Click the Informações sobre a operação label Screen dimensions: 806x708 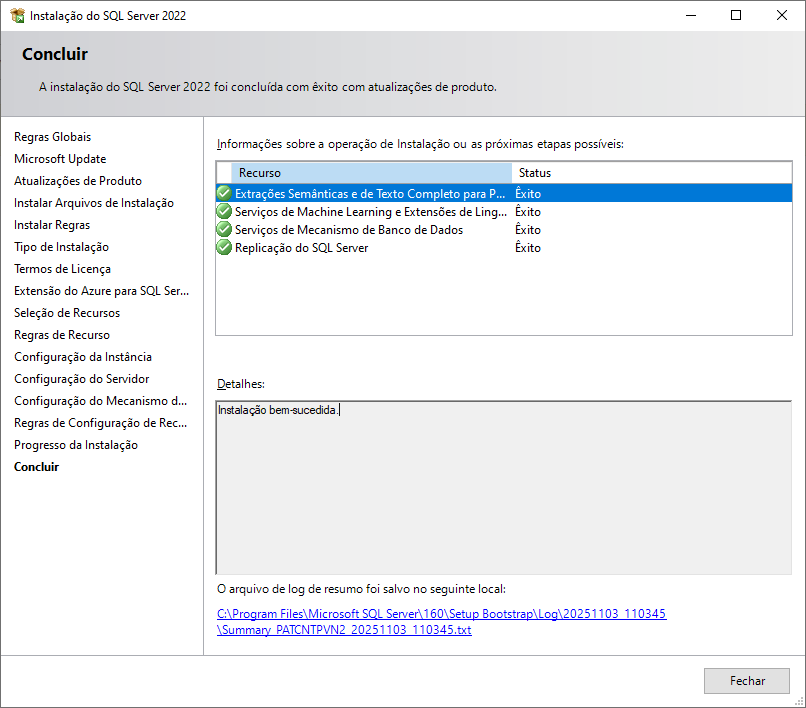(x=420, y=144)
